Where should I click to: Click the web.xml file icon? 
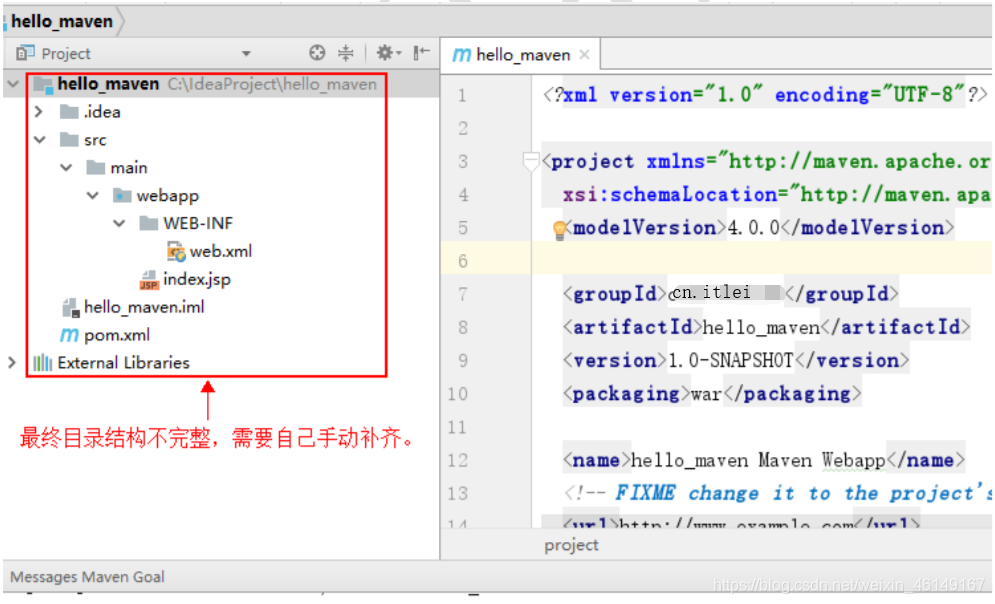tap(176, 251)
